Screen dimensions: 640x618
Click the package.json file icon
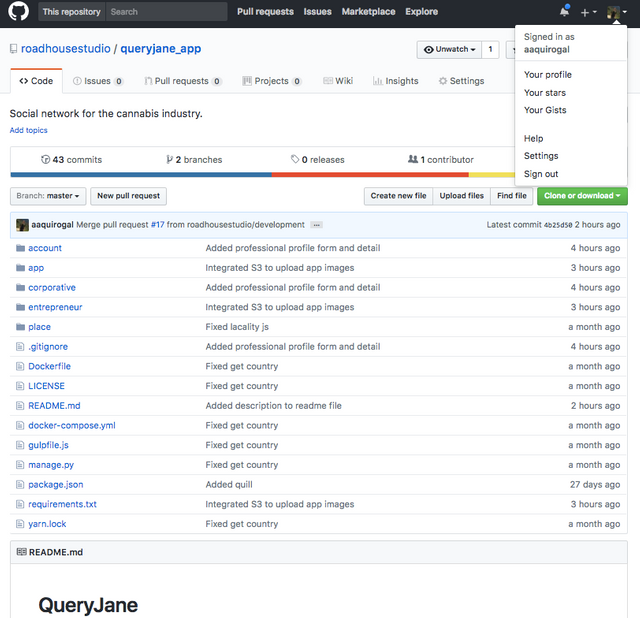coord(20,485)
